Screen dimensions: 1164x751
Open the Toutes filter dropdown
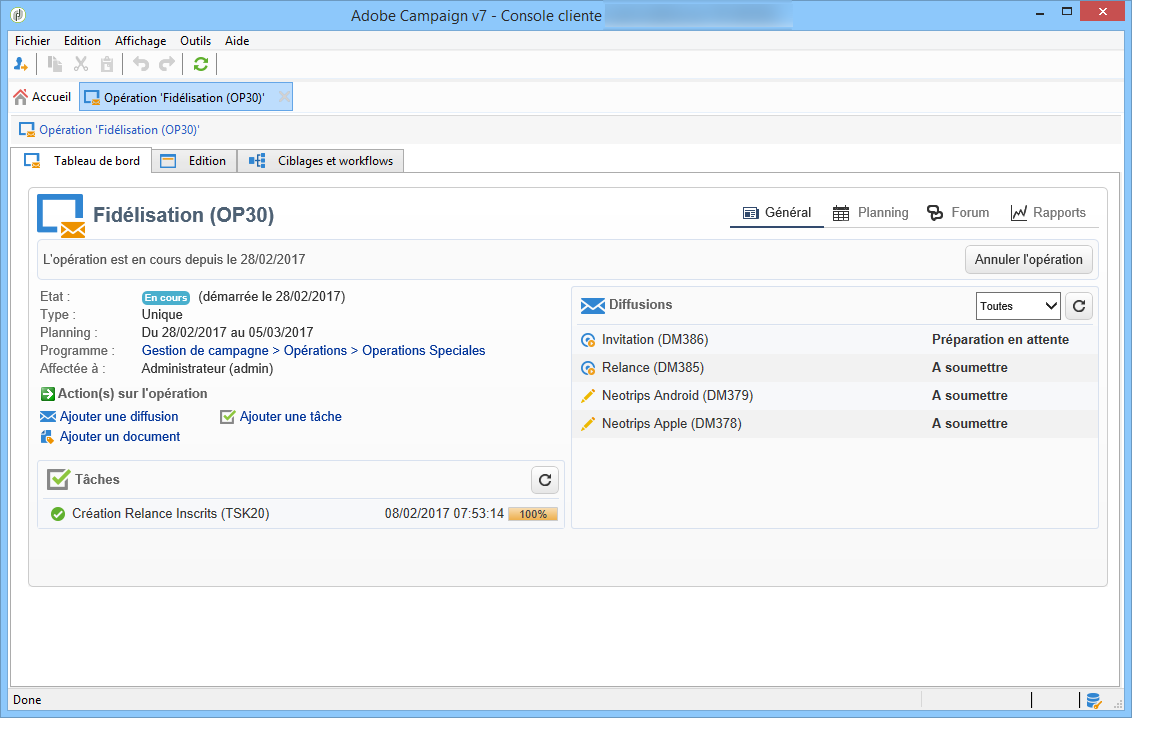click(1018, 306)
